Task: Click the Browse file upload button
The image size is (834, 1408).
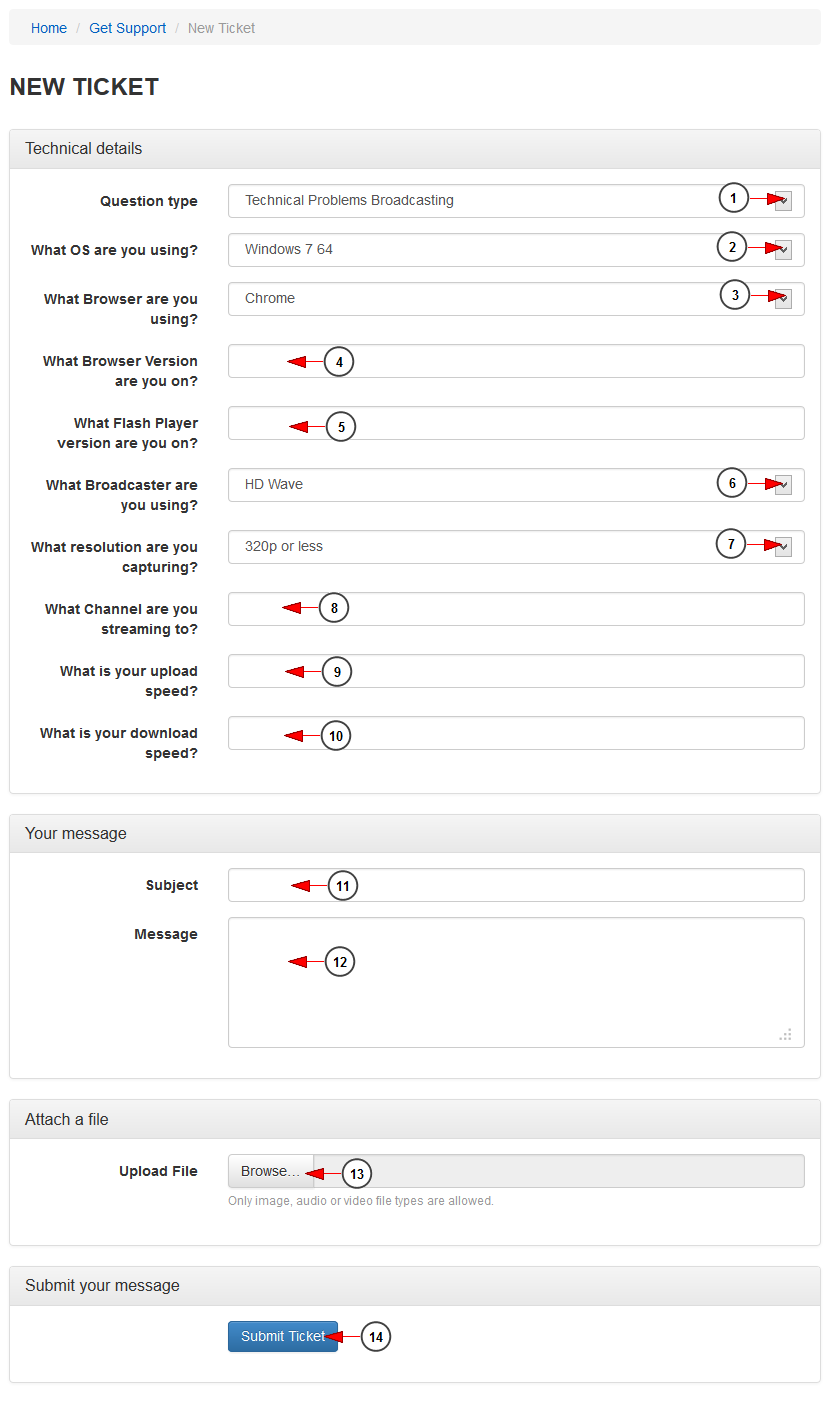Action: coord(270,1171)
